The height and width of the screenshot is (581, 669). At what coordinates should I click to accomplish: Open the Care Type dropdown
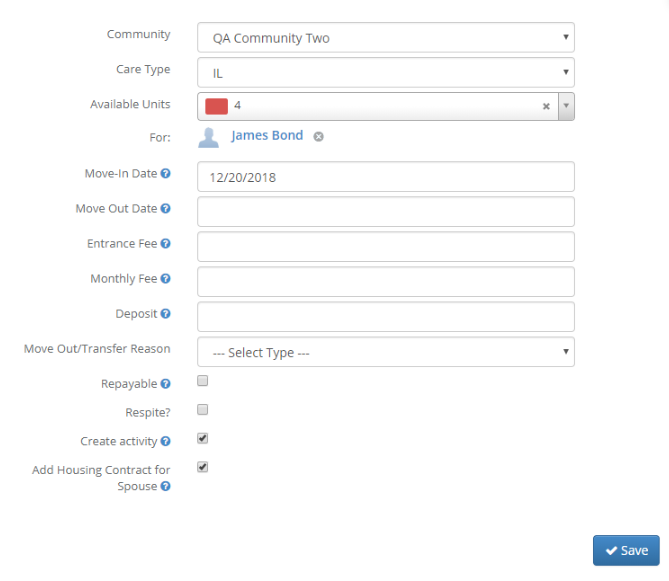(x=386, y=73)
